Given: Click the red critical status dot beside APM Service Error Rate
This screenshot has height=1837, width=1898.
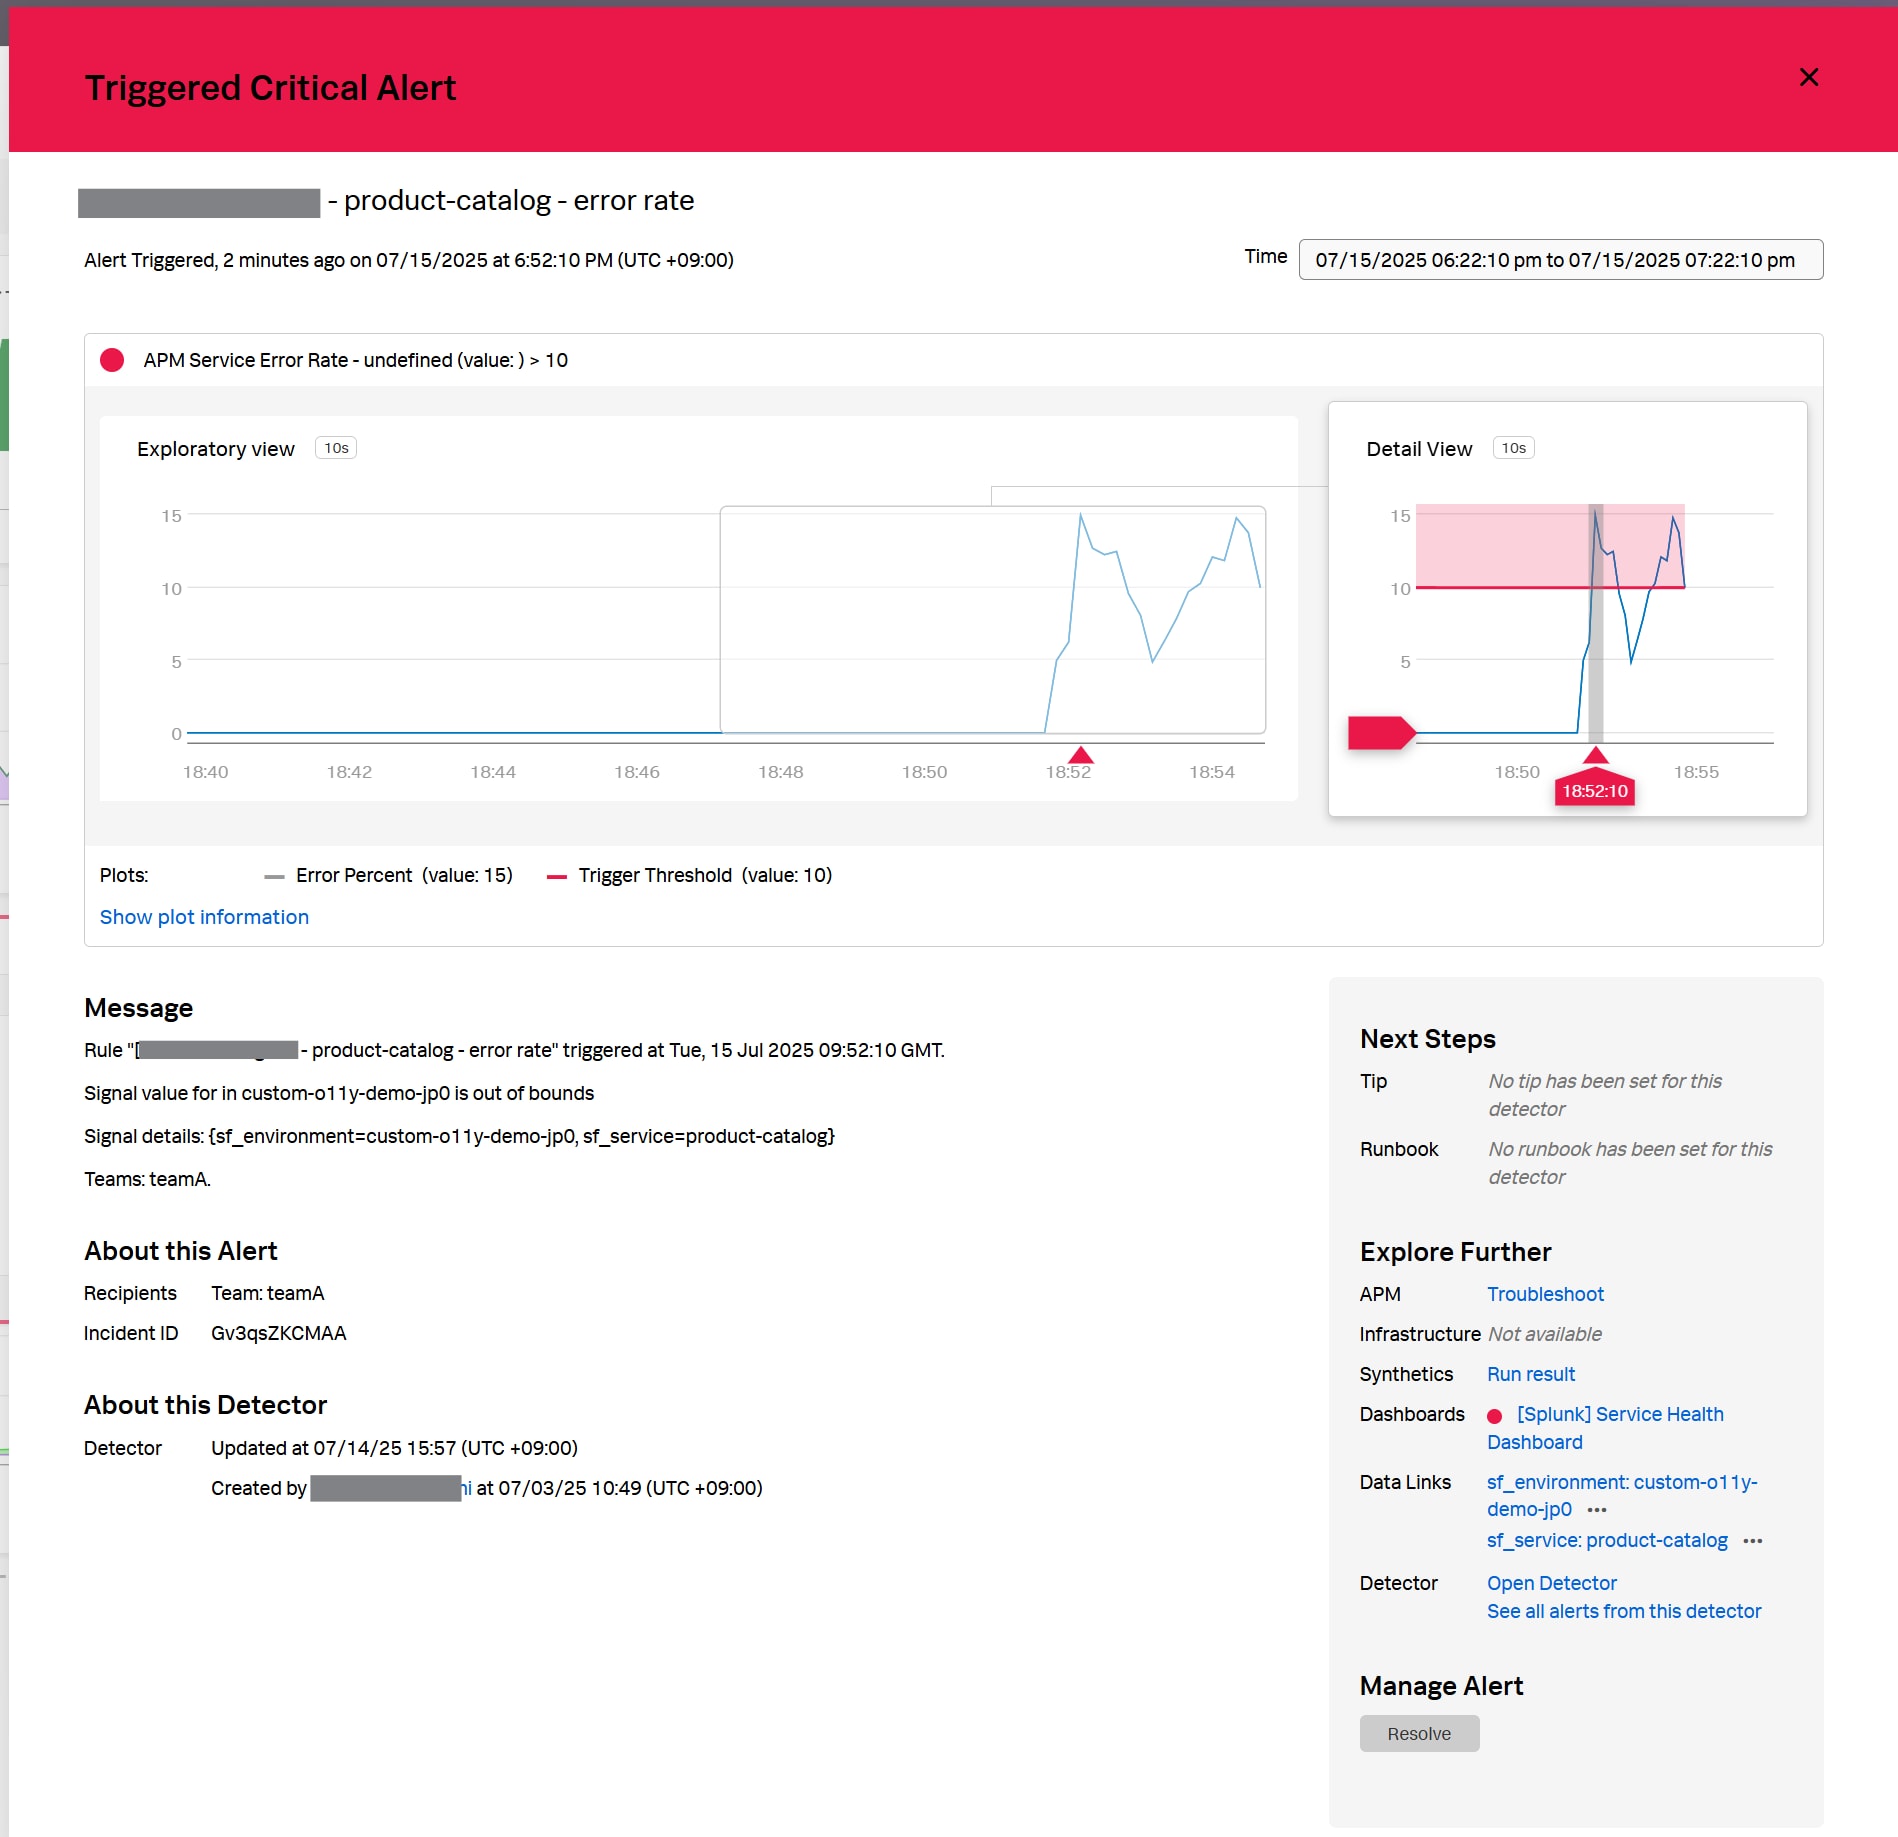Looking at the screenshot, I should (x=112, y=360).
